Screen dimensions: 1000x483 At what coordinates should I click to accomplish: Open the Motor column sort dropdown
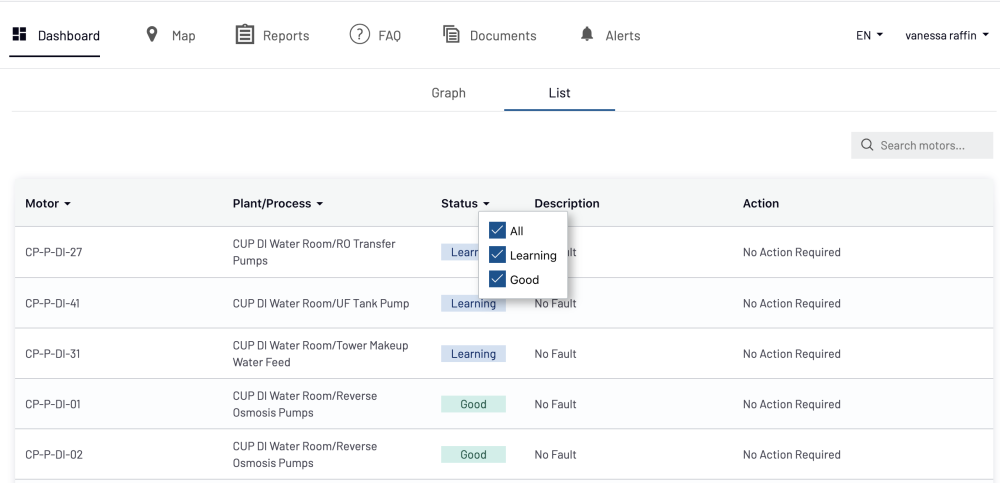click(x=48, y=204)
